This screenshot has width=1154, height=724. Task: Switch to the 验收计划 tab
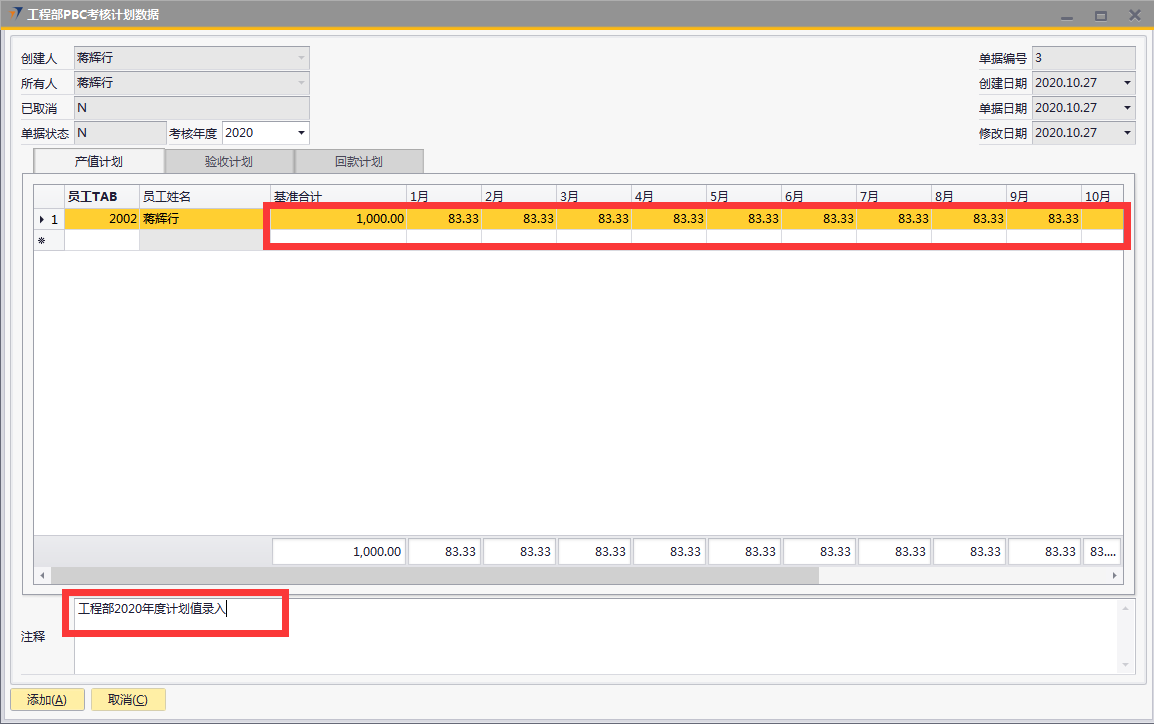point(229,162)
